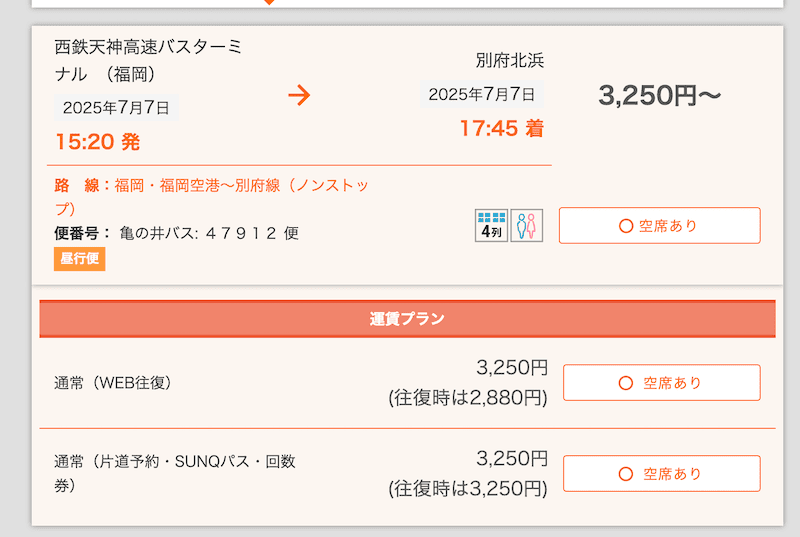Click the men/women restroom icon
The width and height of the screenshot is (800, 537).
point(527,225)
